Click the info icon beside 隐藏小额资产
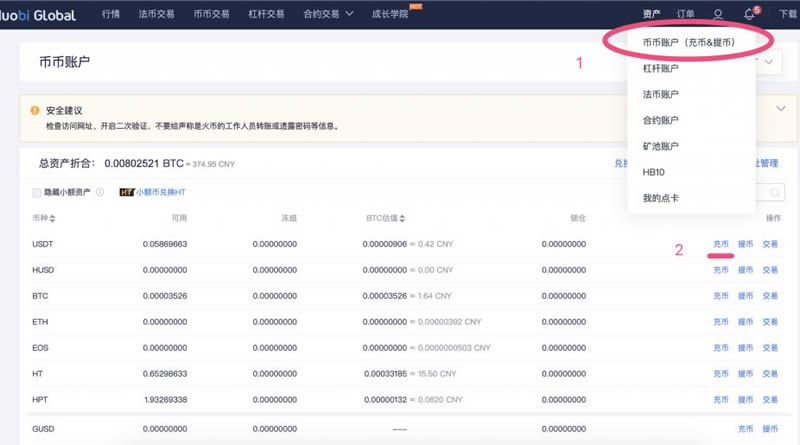 tap(100, 191)
